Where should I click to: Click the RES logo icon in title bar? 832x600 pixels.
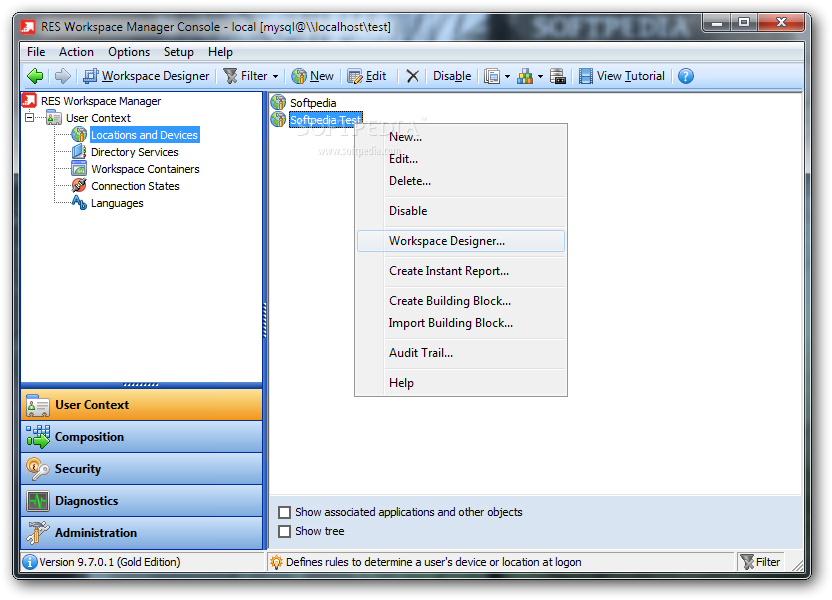click(x=28, y=27)
